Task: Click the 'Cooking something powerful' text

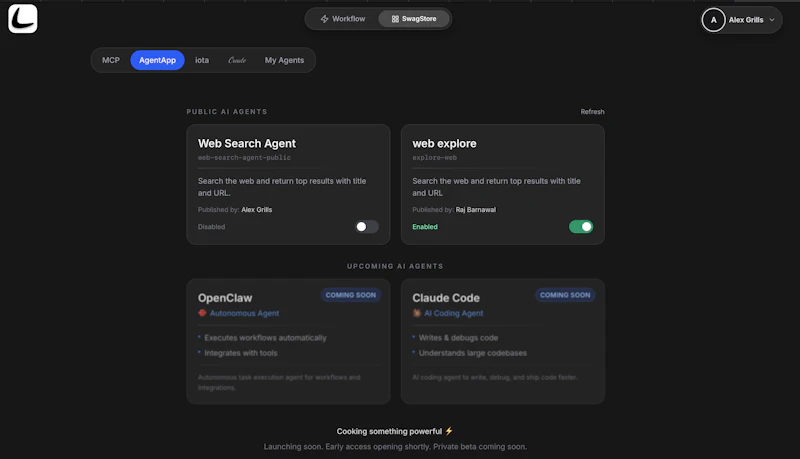Action: click(x=389, y=431)
